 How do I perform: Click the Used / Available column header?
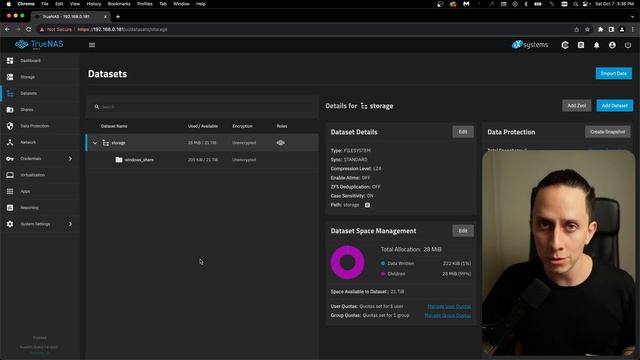(203, 126)
